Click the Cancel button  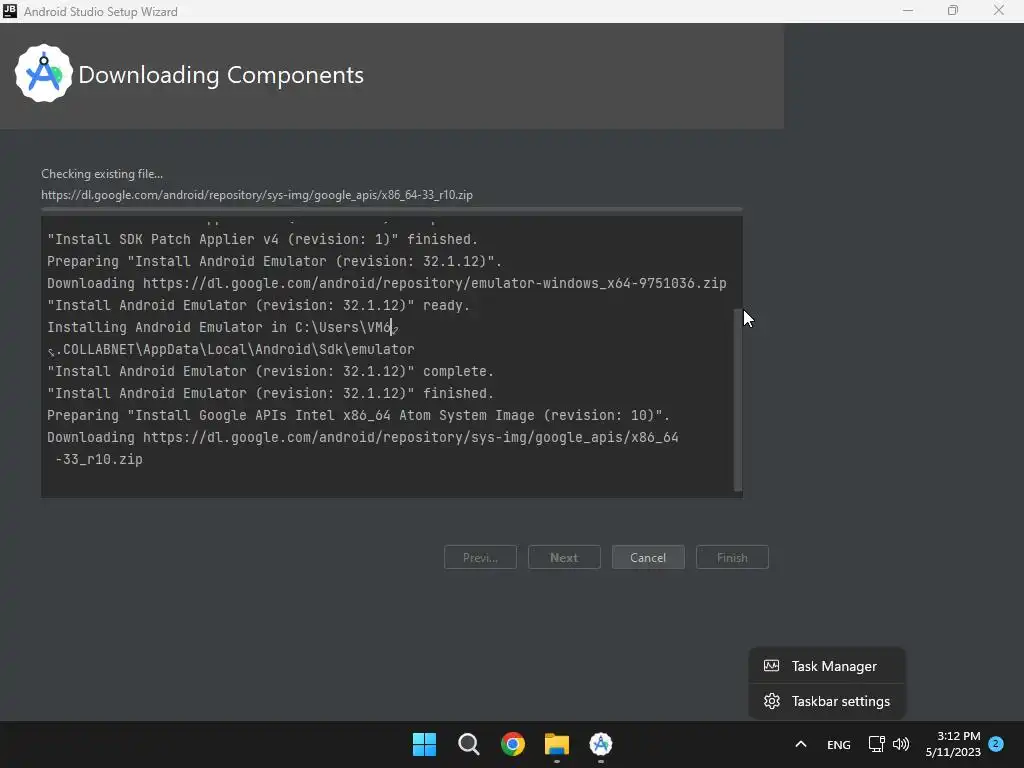pos(648,557)
